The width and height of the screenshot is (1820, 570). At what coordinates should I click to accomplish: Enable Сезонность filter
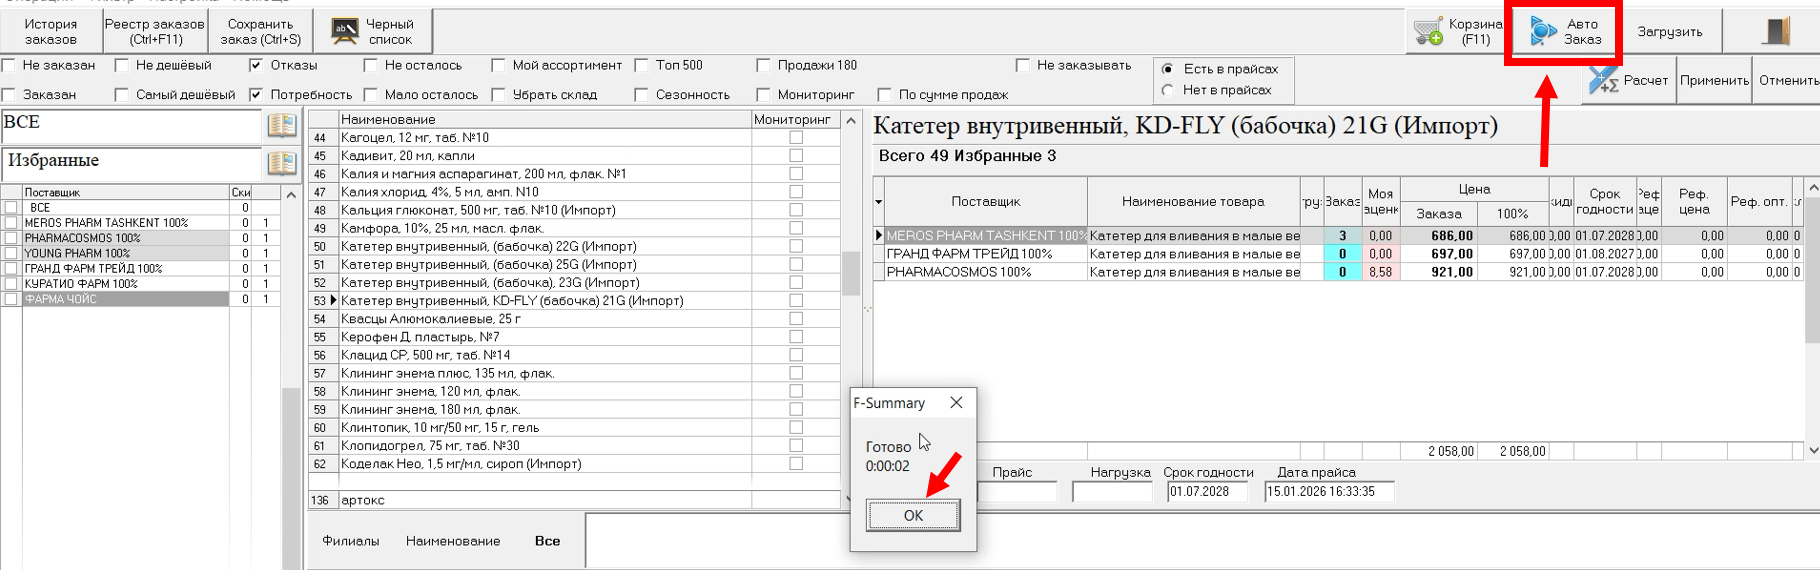click(x=642, y=94)
